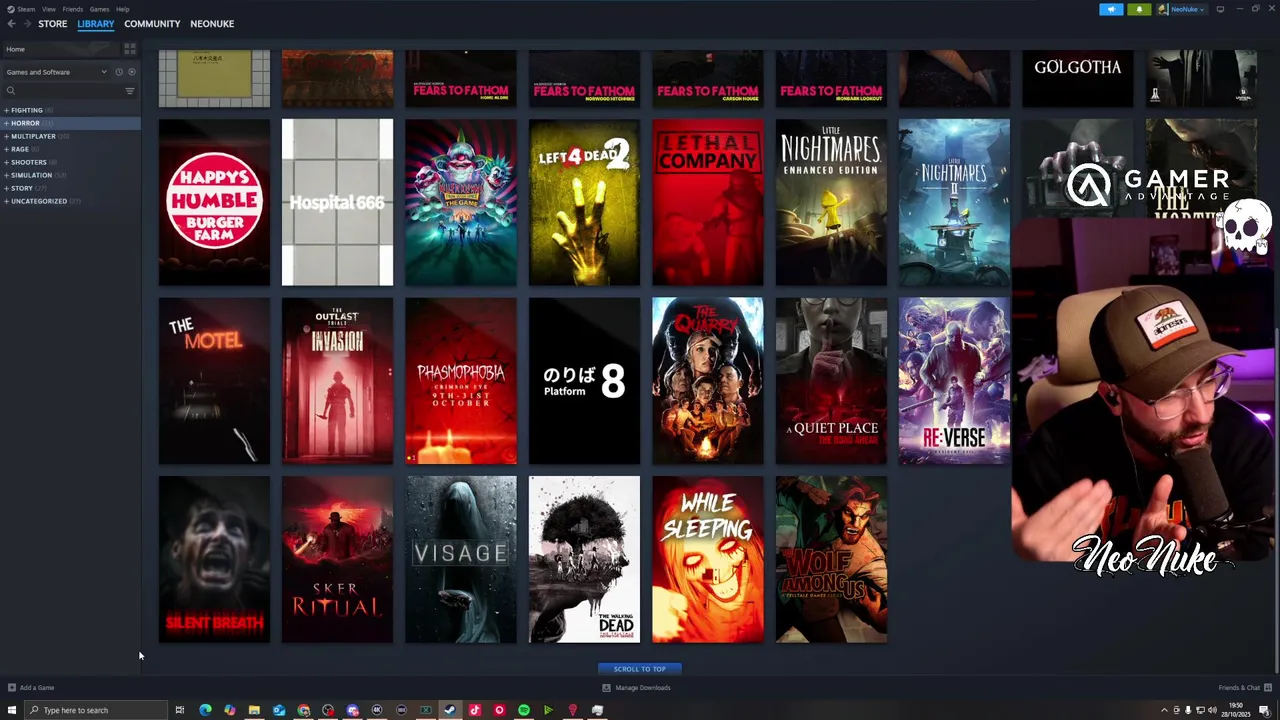The height and width of the screenshot is (720, 1280).
Task: Click the Add a Game plus icon
Action: coord(12,688)
